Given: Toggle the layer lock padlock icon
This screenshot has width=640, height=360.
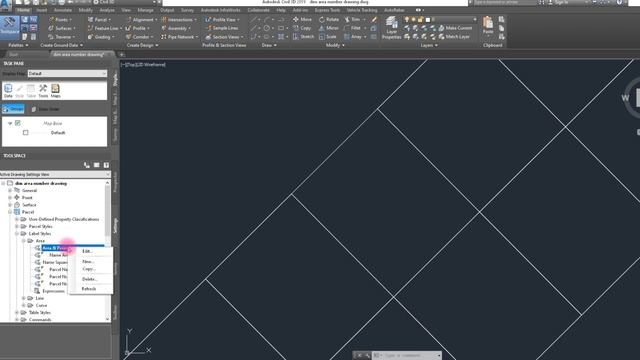Looking at the screenshot, I should (420, 20).
